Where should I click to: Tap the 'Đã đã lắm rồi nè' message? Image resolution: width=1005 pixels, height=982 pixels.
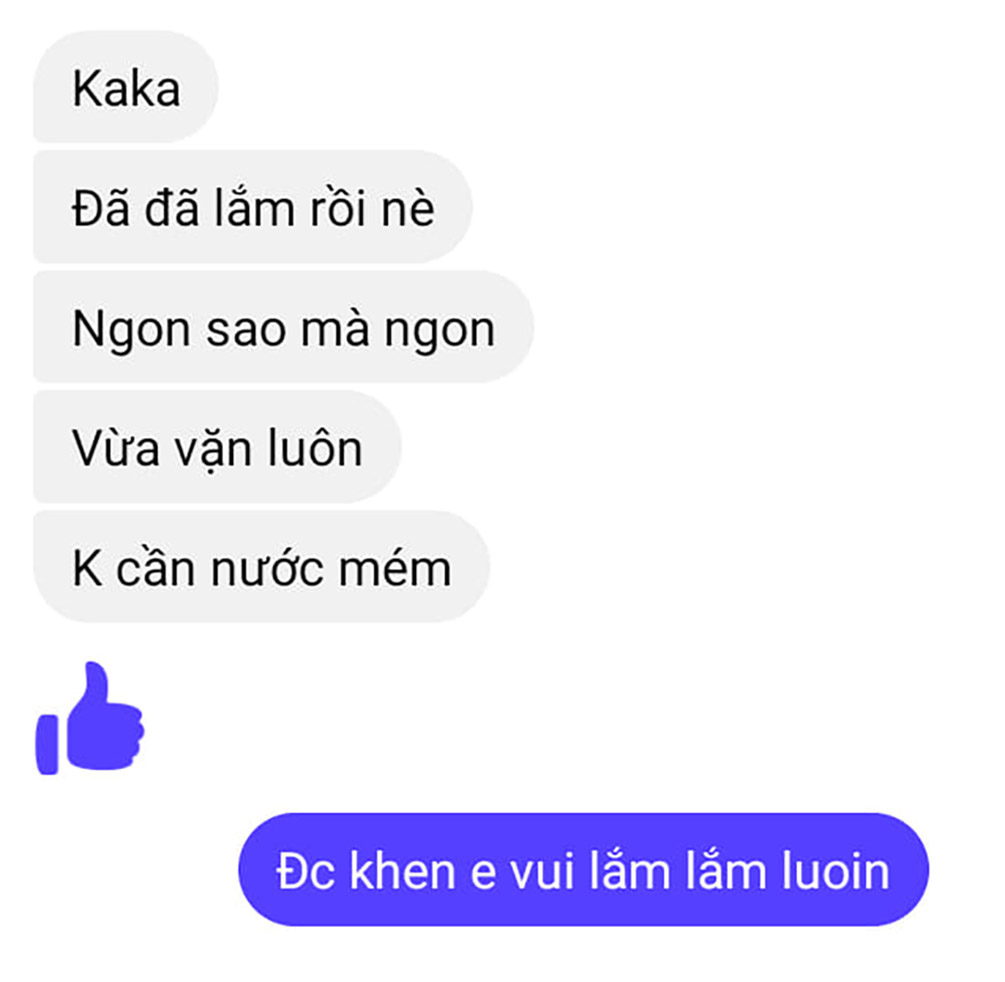pyautogui.click(x=253, y=206)
